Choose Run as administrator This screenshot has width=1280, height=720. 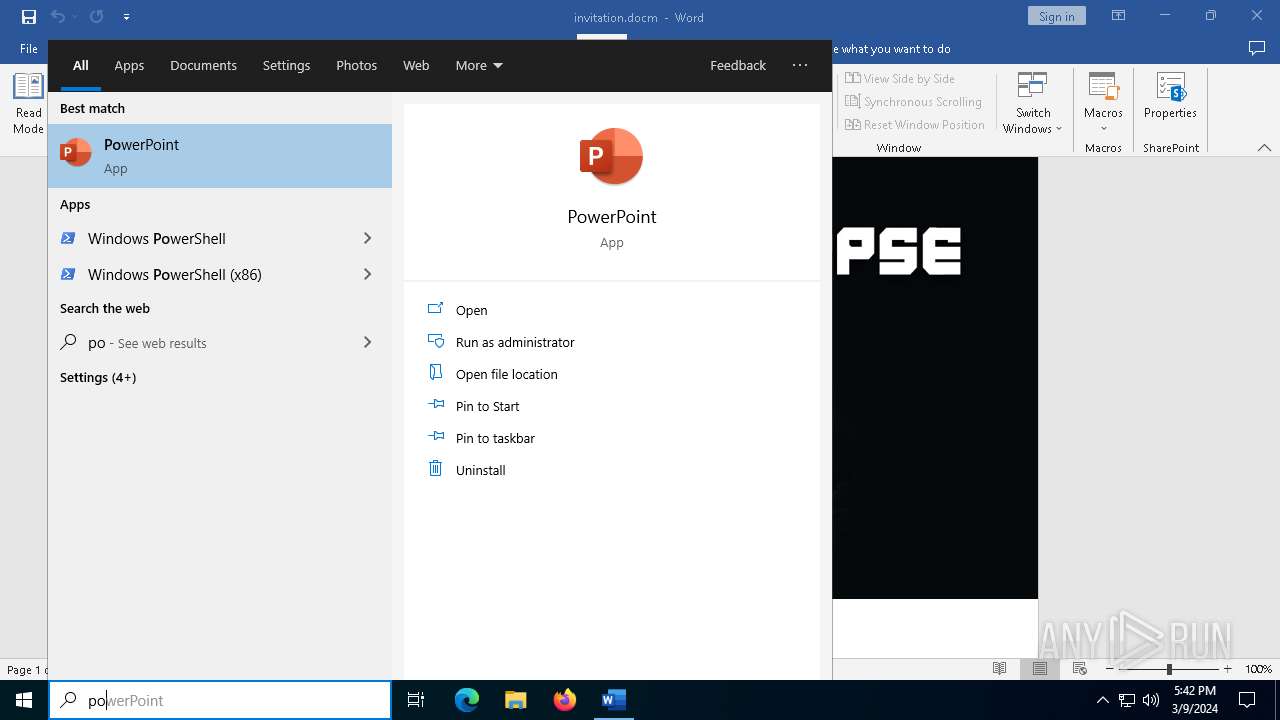point(500,342)
